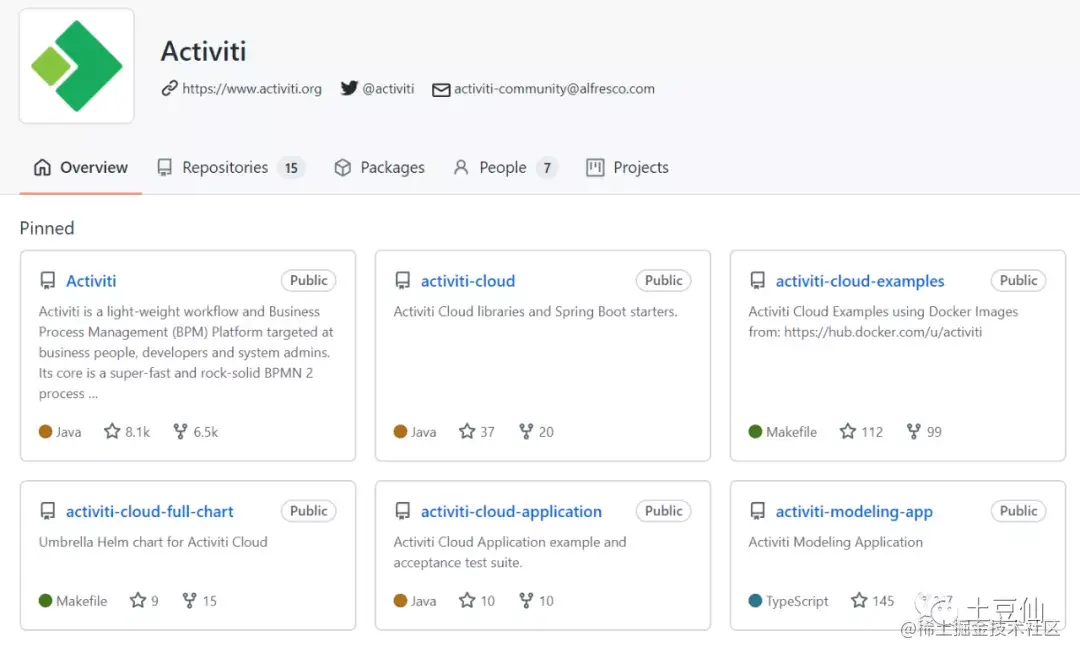1080x658 pixels.
Task: Click the email envelope icon
Action: click(441, 89)
